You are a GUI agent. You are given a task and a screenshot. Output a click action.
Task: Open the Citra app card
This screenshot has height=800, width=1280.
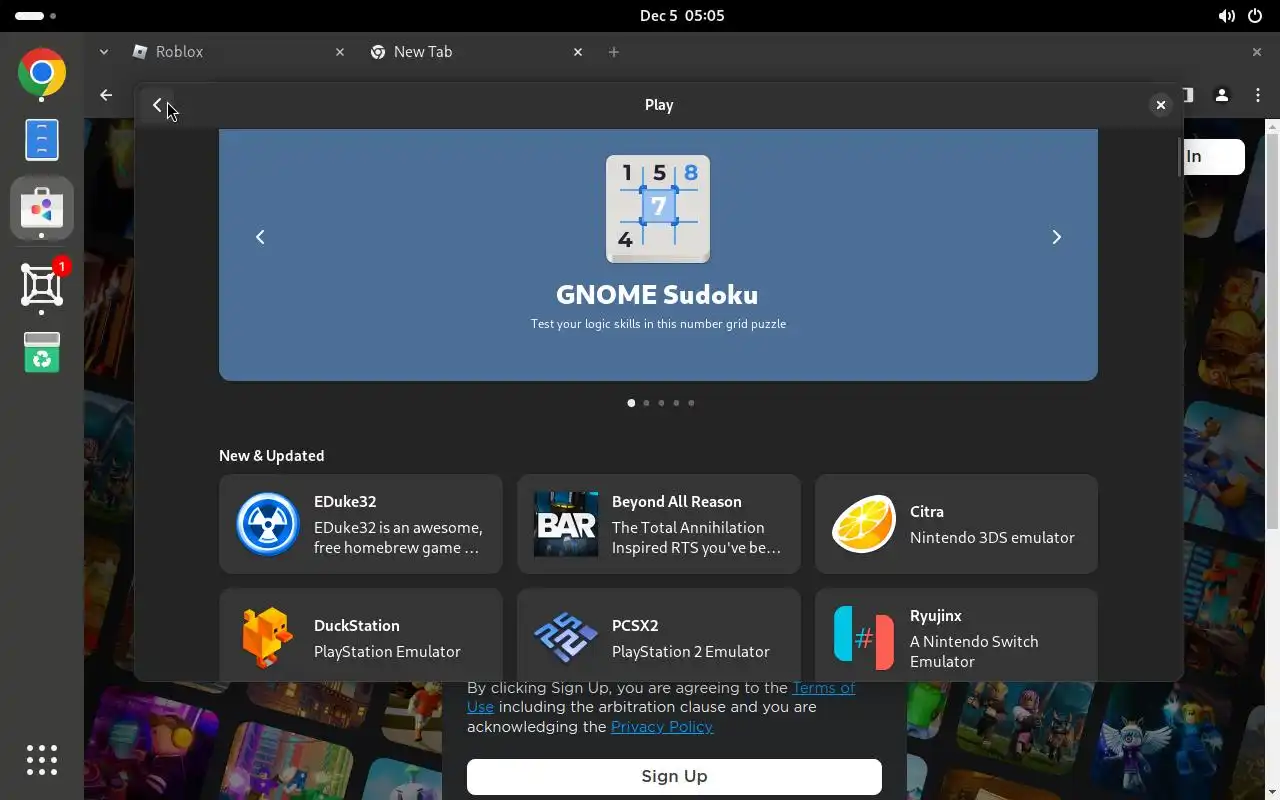tap(956, 524)
